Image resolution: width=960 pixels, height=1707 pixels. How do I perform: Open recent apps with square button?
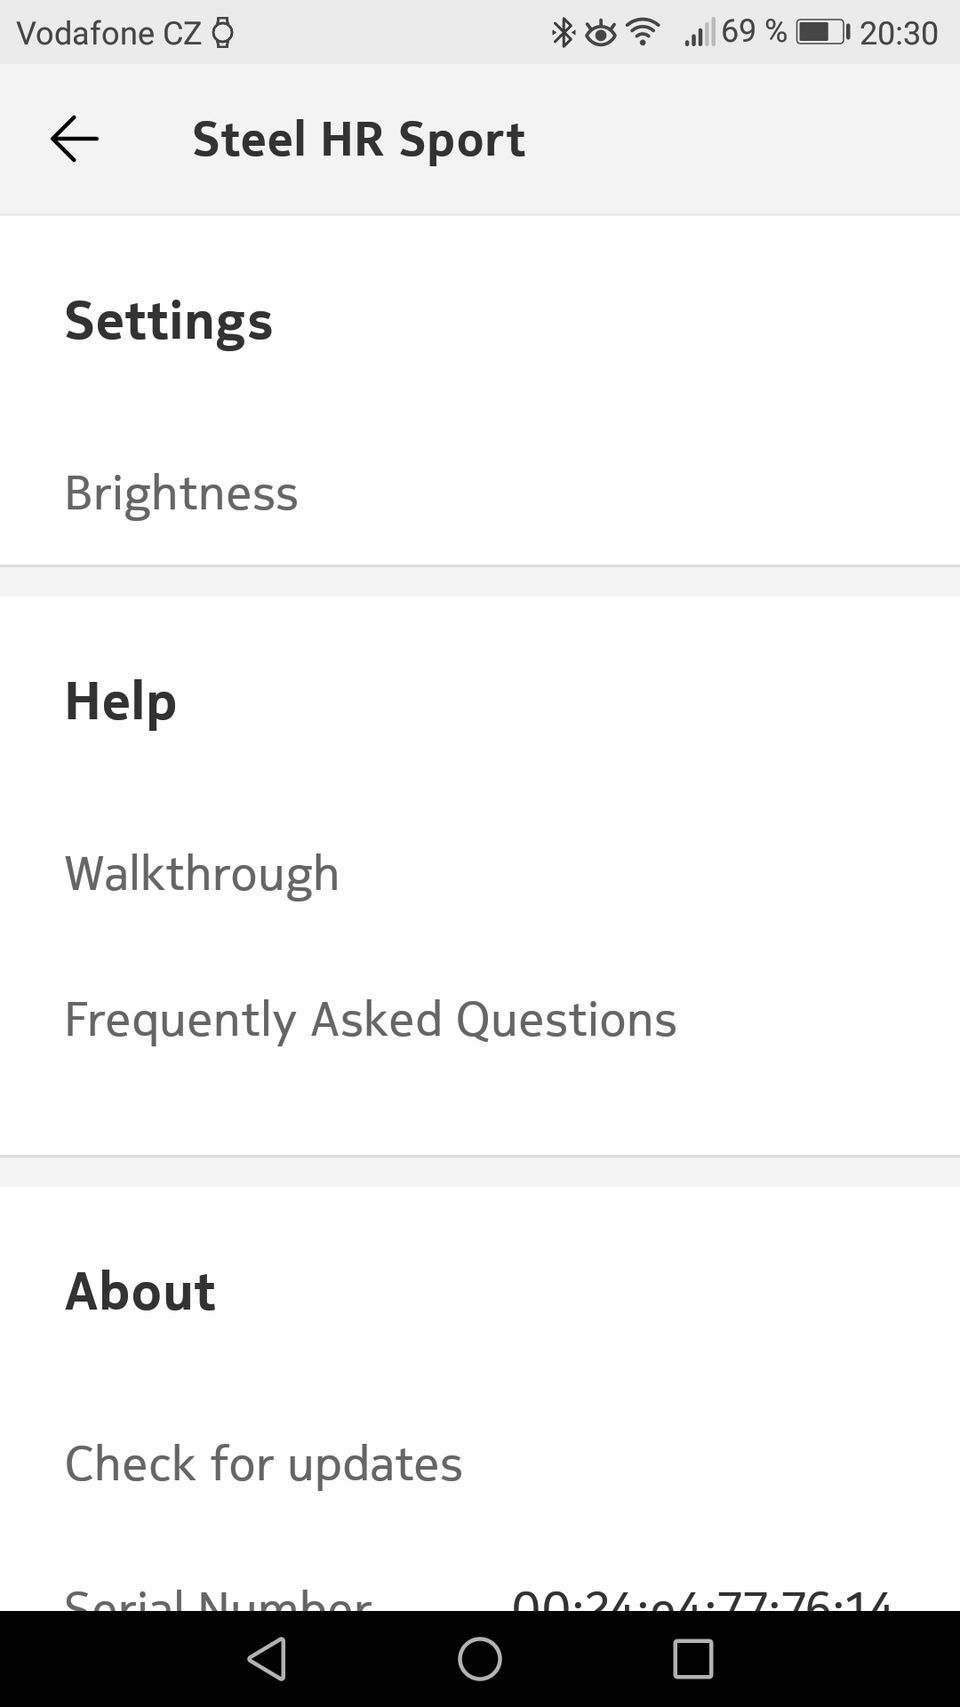[692, 1659]
